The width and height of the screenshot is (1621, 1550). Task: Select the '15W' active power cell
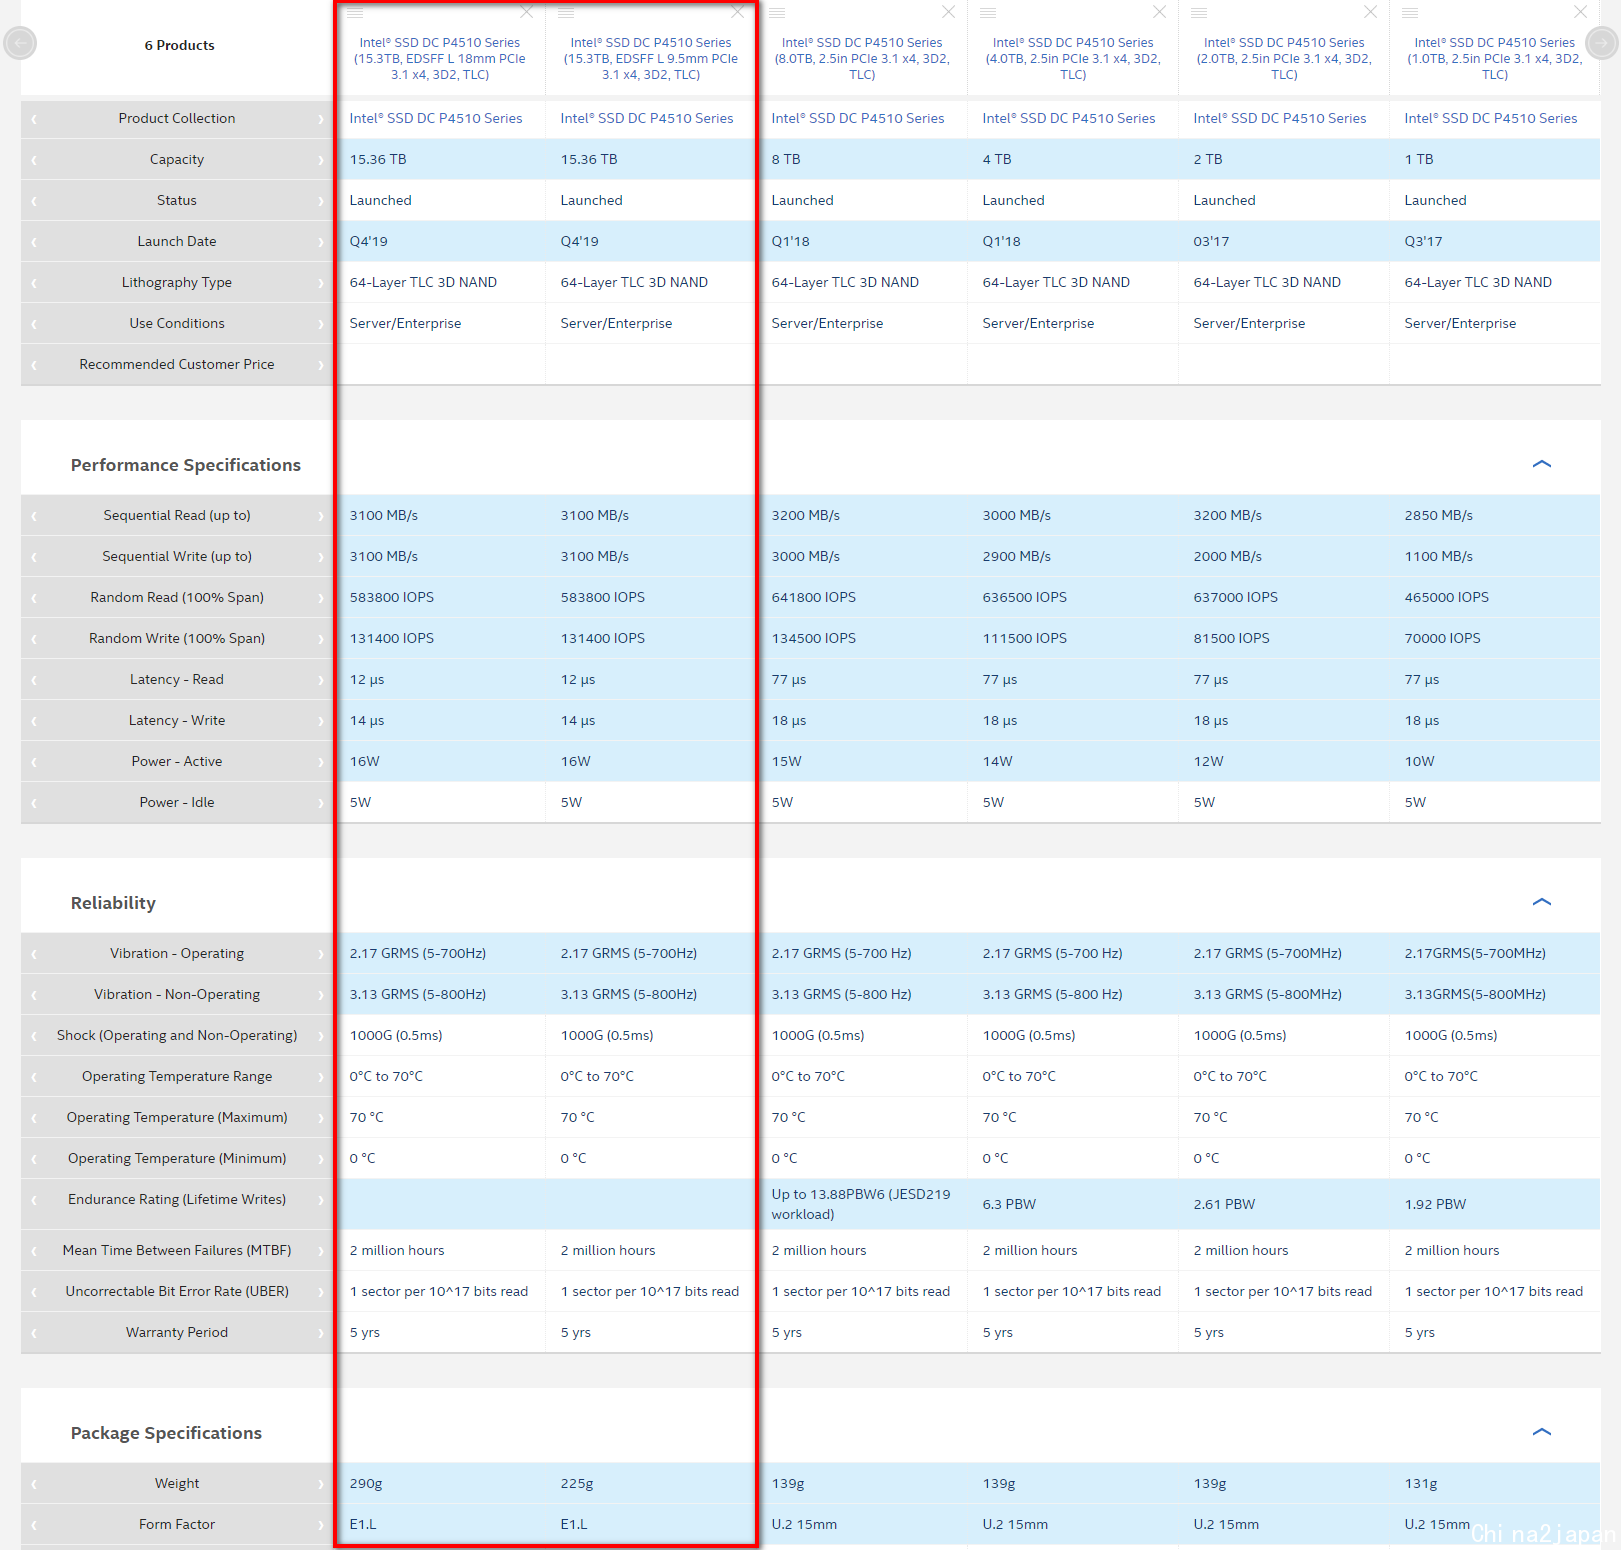click(863, 761)
